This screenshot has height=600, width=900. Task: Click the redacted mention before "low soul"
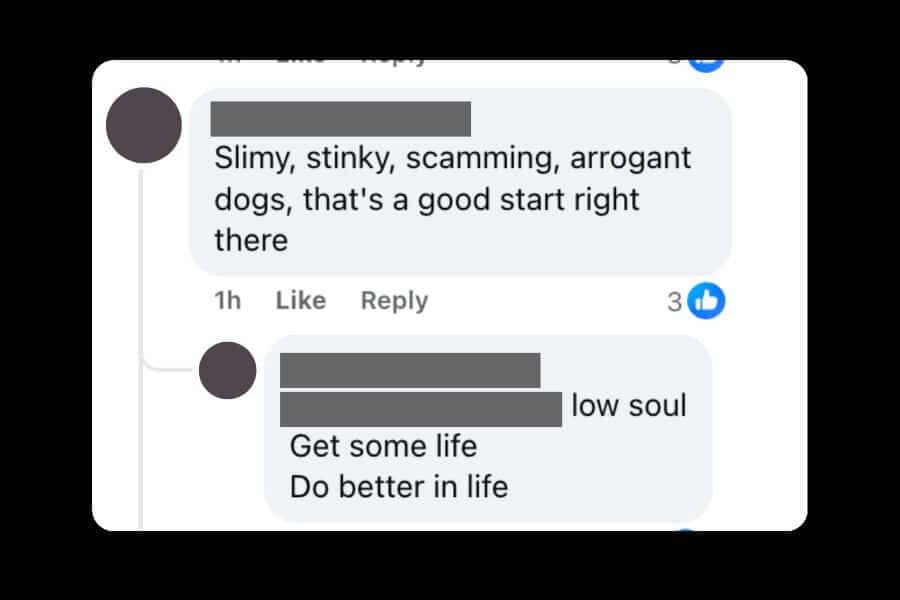[x=421, y=409]
